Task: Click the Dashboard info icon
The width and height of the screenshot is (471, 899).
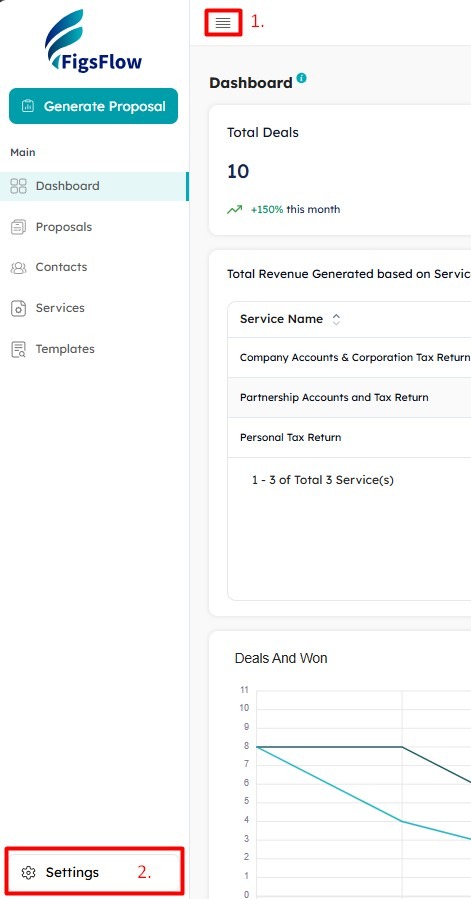Action: pyautogui.click(x=301, y=79)
